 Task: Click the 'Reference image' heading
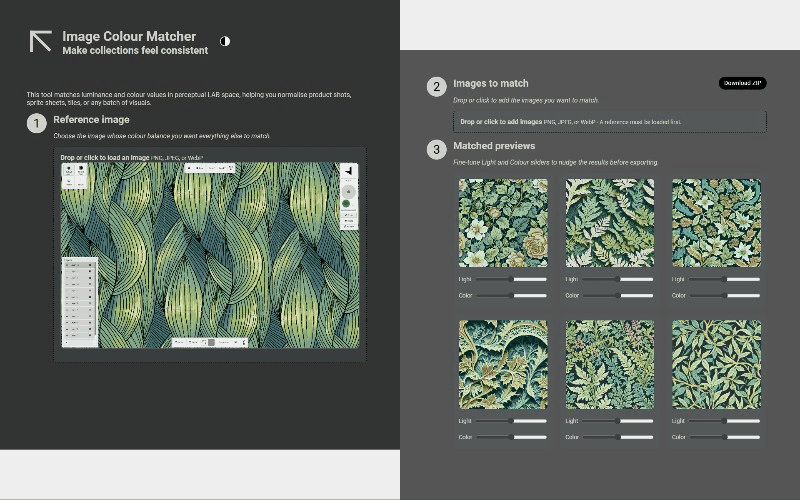coord(91,120)
